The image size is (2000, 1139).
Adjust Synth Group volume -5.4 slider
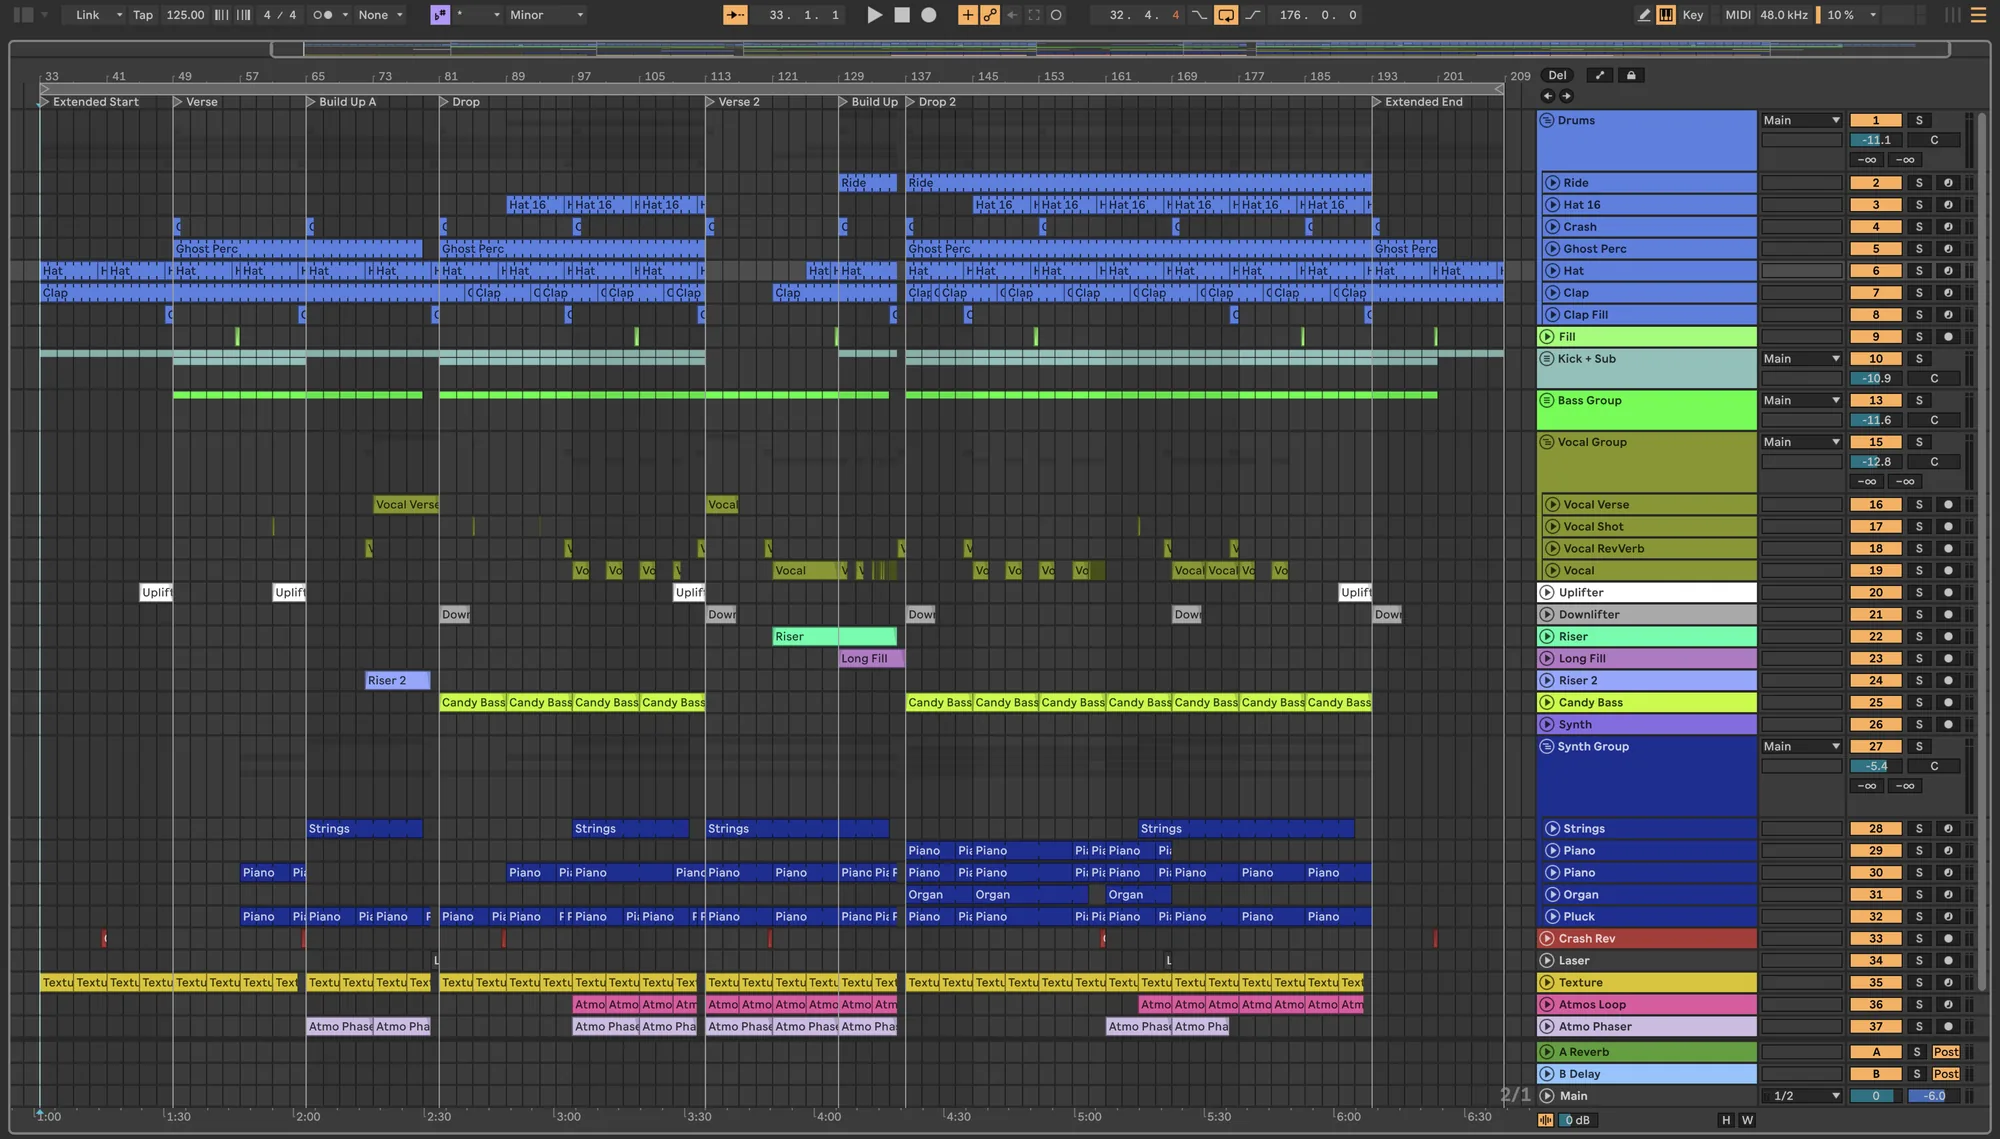point(1875,766)
